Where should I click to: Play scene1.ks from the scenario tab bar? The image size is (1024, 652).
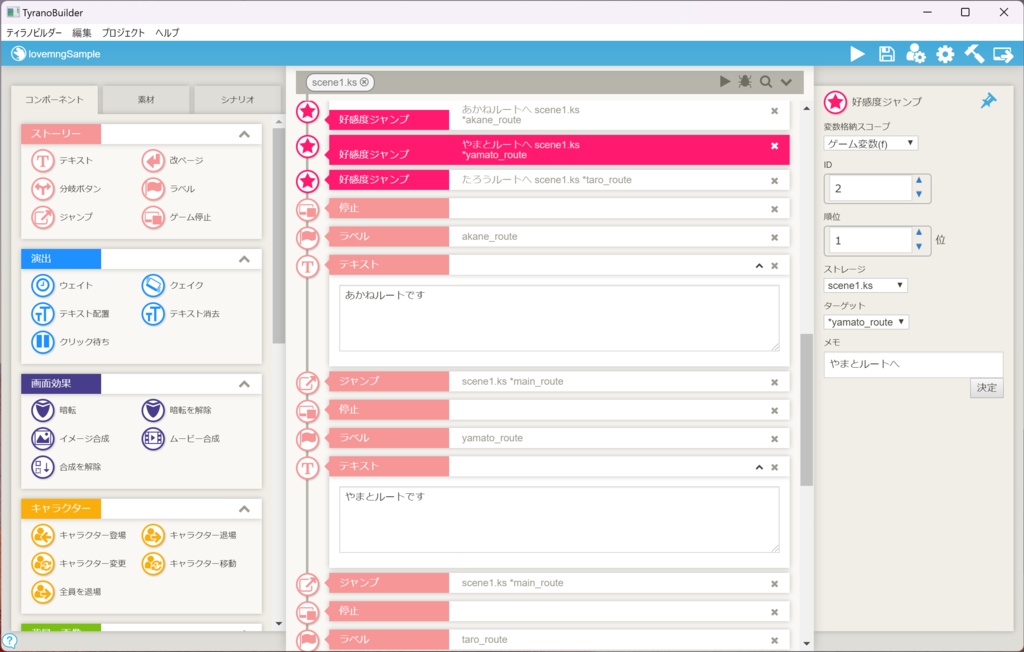coord(725,82)
